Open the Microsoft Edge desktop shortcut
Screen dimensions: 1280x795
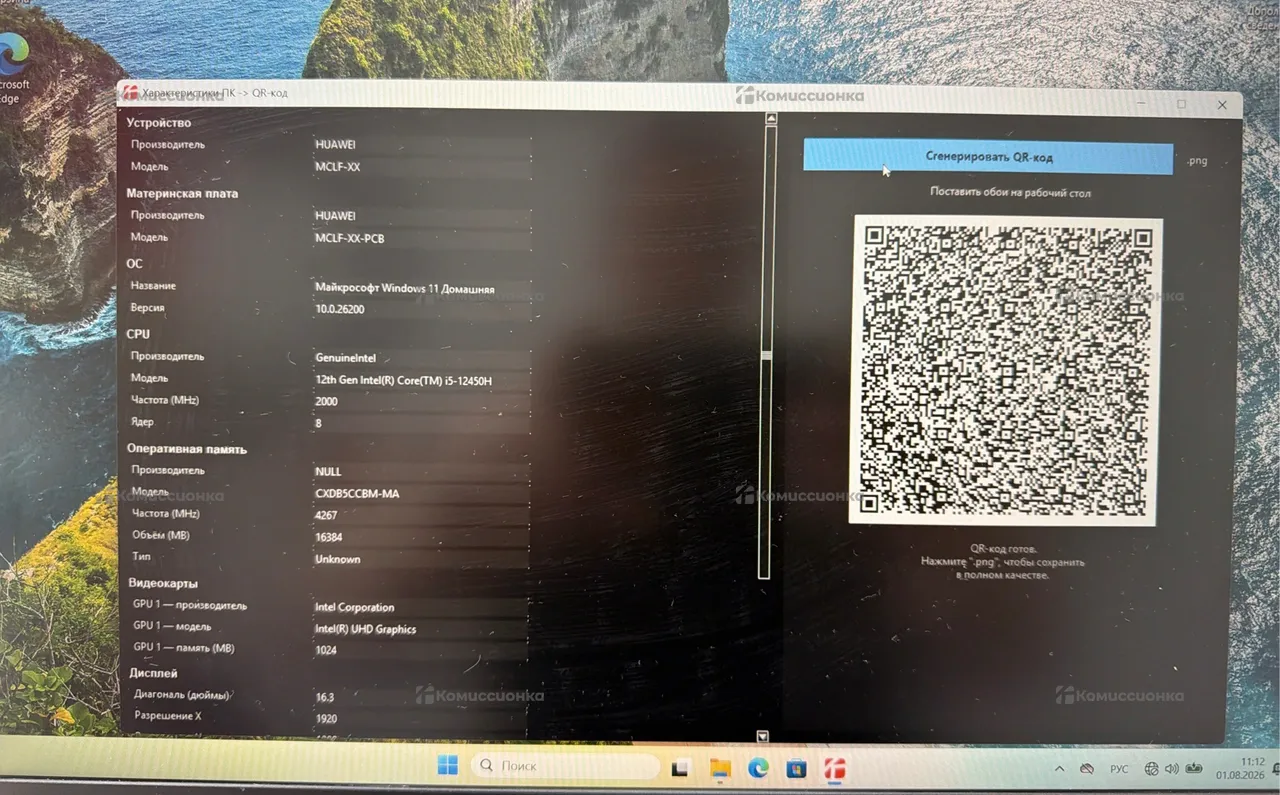pos(14,68)
